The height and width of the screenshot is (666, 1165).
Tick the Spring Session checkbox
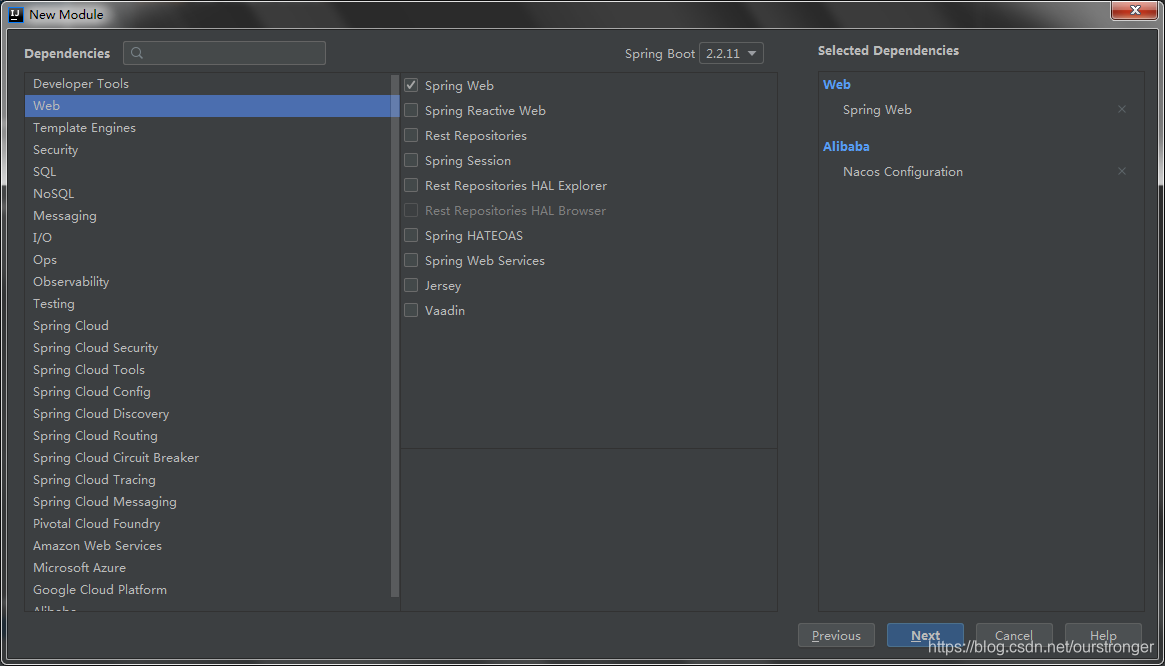[x=411, y=161]
